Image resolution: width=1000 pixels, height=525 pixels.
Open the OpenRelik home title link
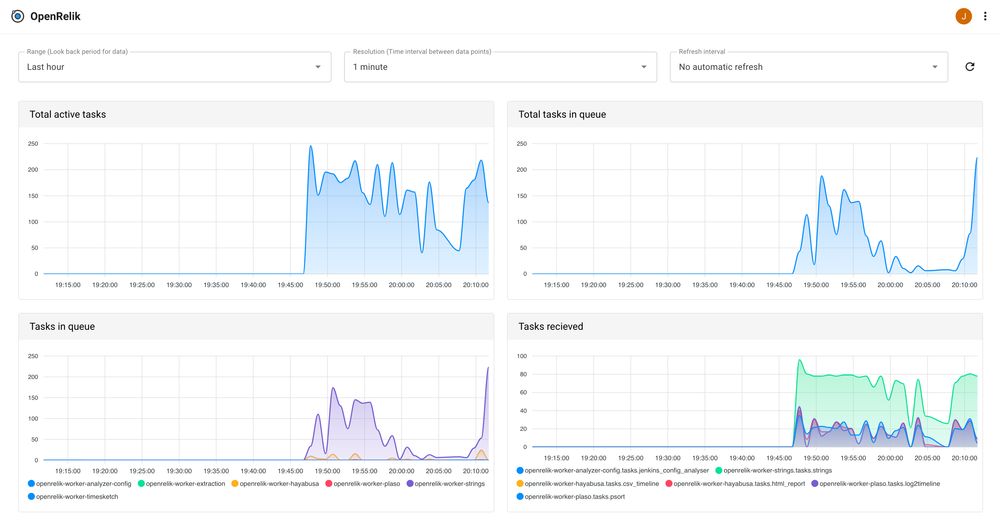55,17
